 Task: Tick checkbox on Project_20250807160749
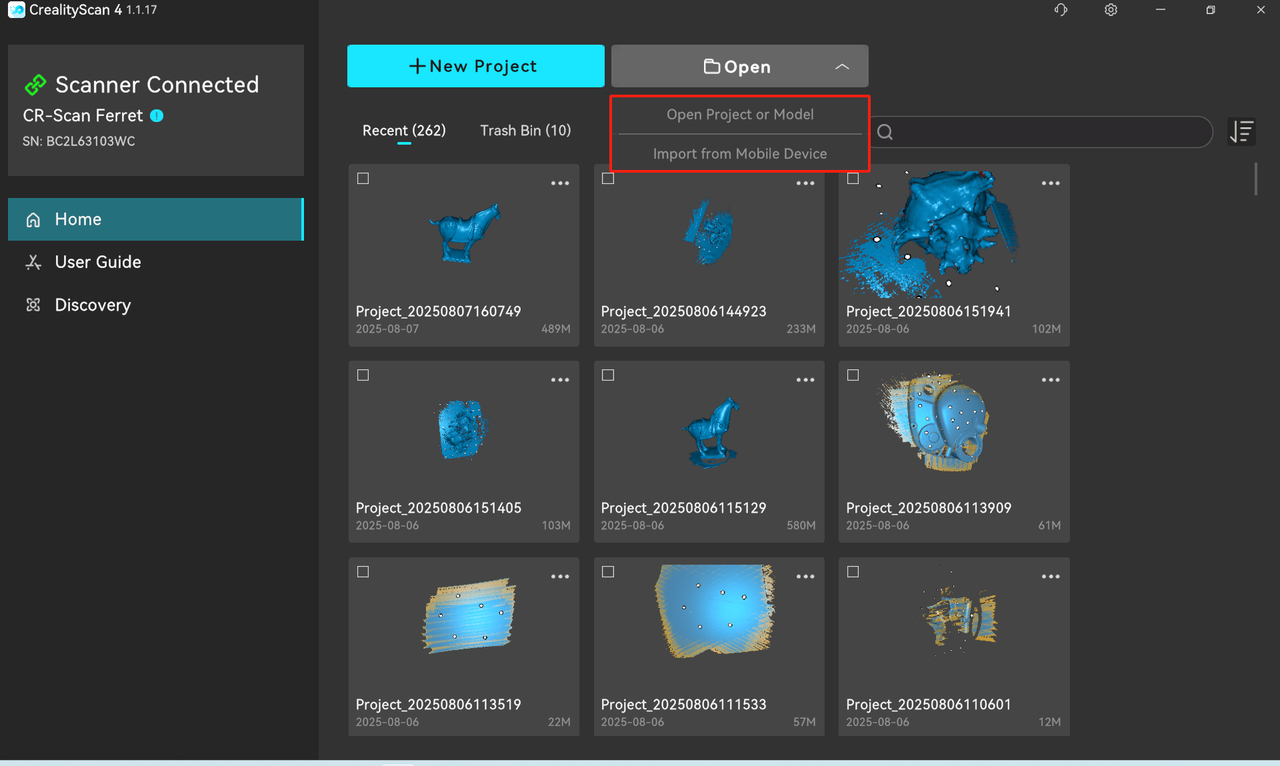click(363, 179)
